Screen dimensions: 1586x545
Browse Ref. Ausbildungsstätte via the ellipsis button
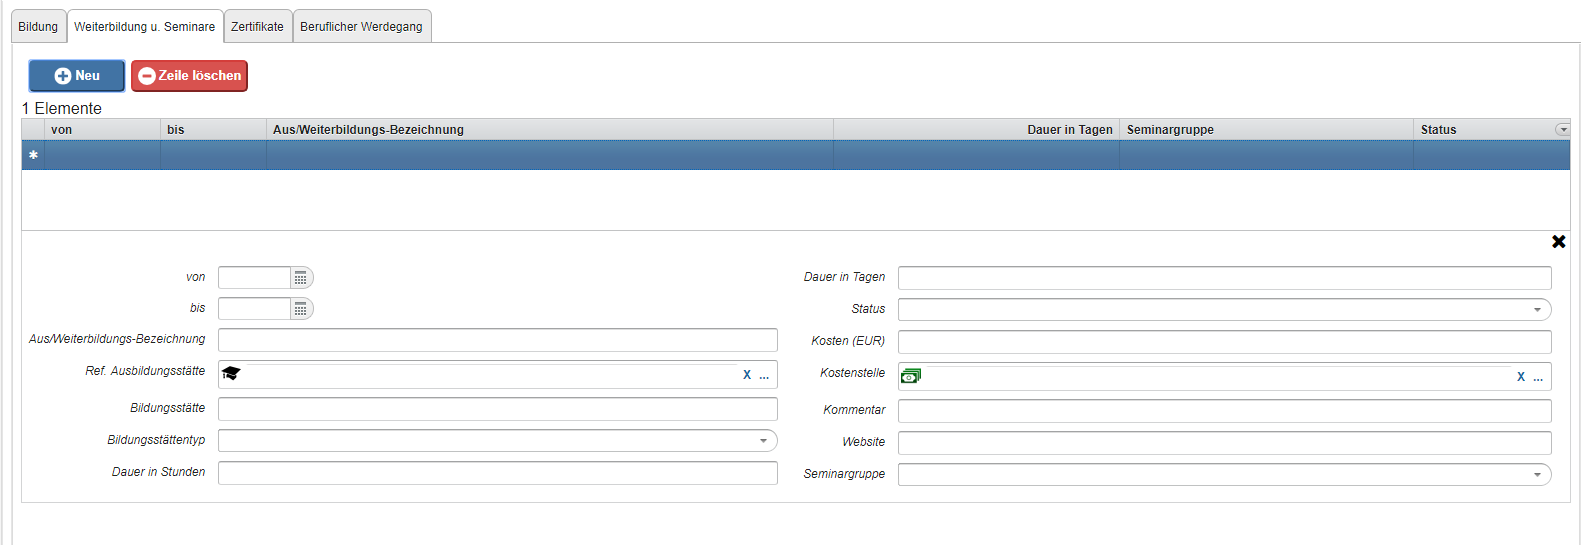point(764,375)
